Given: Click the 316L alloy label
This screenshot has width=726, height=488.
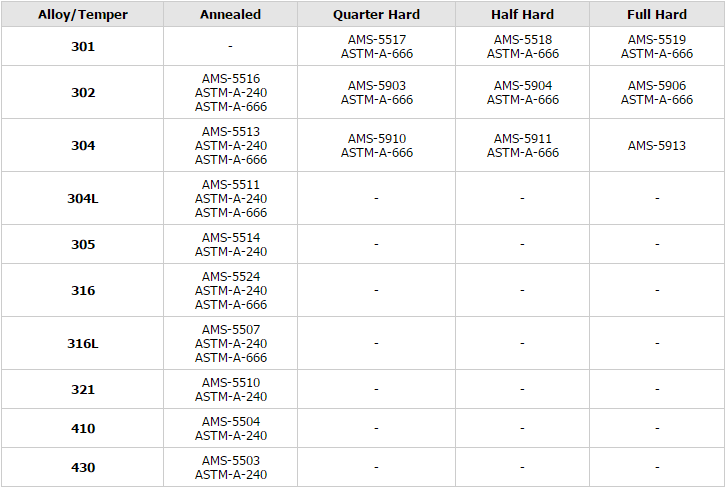Looking at the screenshot, I should tap(83, 344).
